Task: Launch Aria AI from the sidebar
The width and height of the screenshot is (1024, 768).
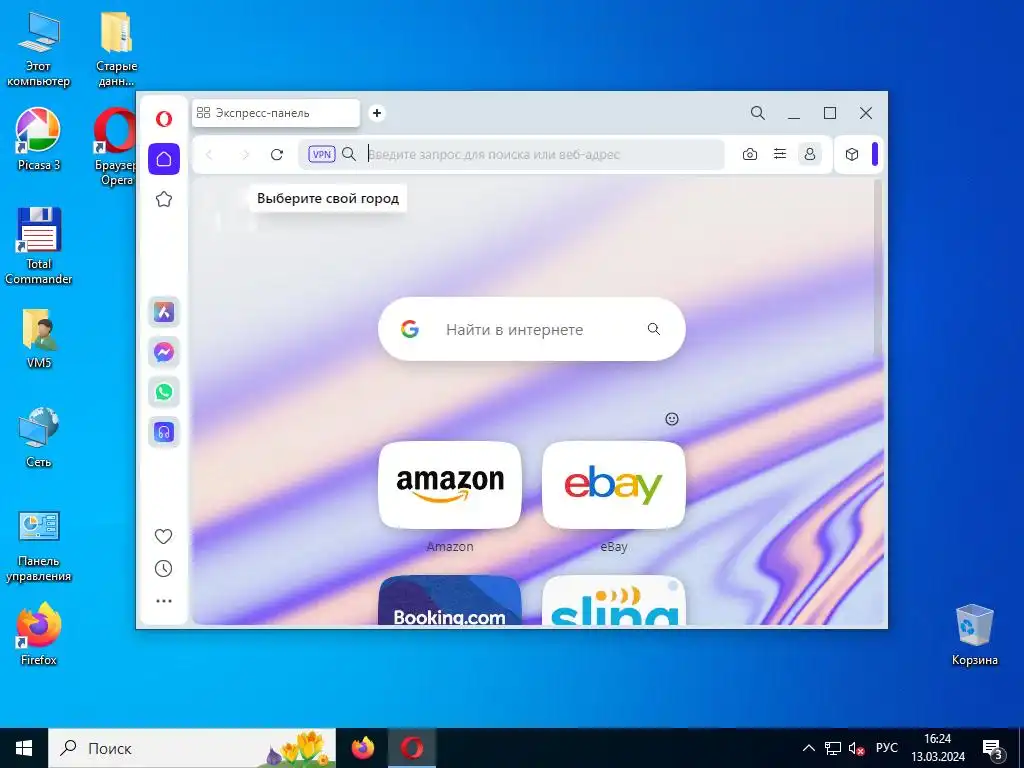Action: (x=164, y=312)
